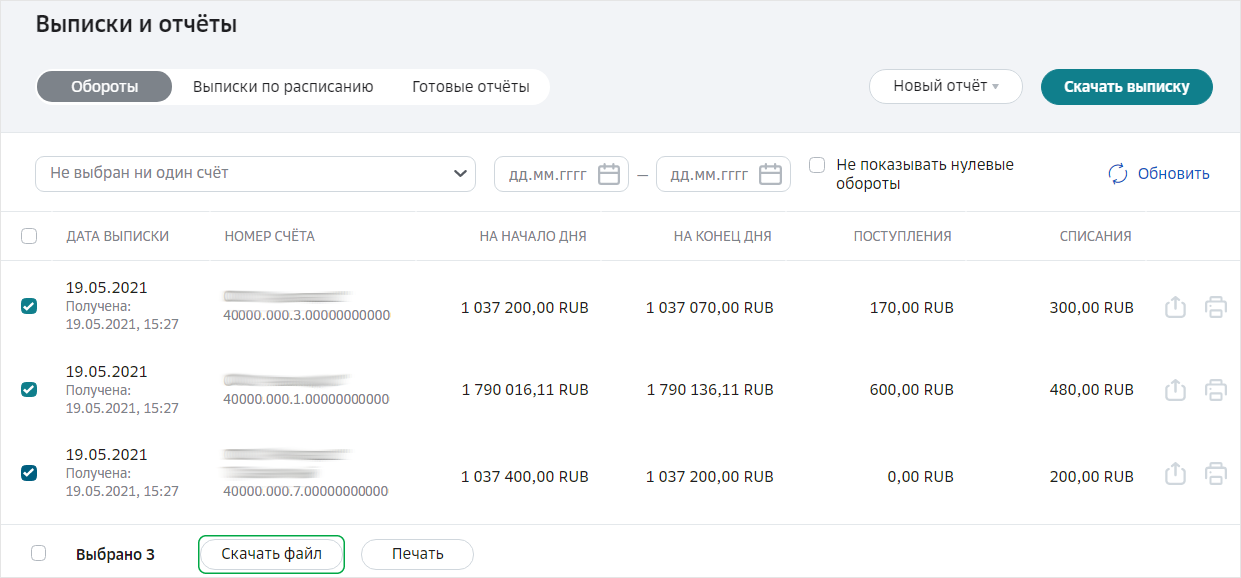This screenshot has height=578, width=1241.
Task: Click the value '1 037 070,00 RUB'
Action: pyautogui.click(x=710, y=308)
